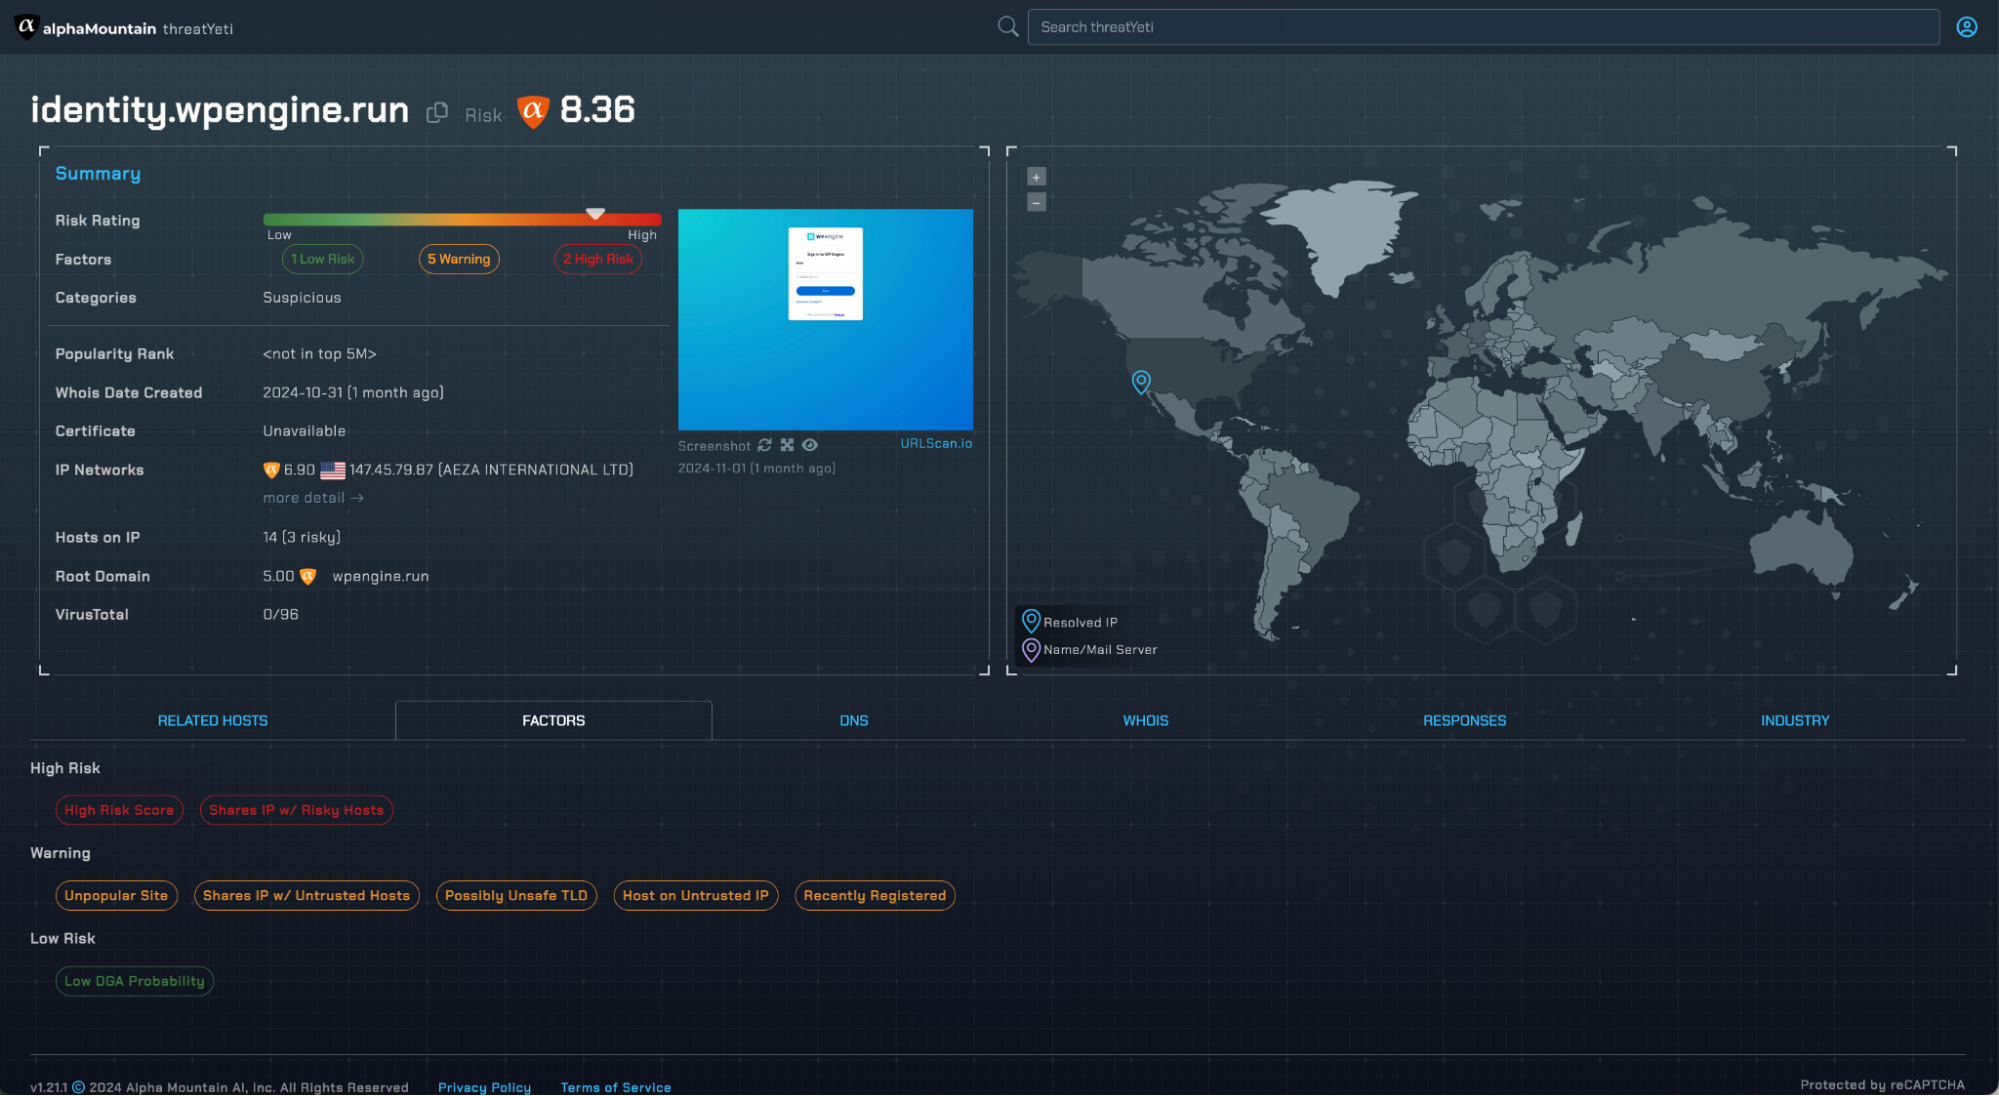Screen dimensions: 1999x1096
Task: Click the Low DGA Probability tag
Action: pos(134,981)
